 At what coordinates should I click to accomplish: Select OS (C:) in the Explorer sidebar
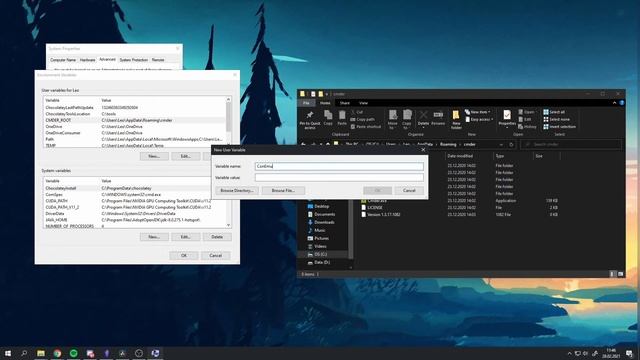coord(320,254)
